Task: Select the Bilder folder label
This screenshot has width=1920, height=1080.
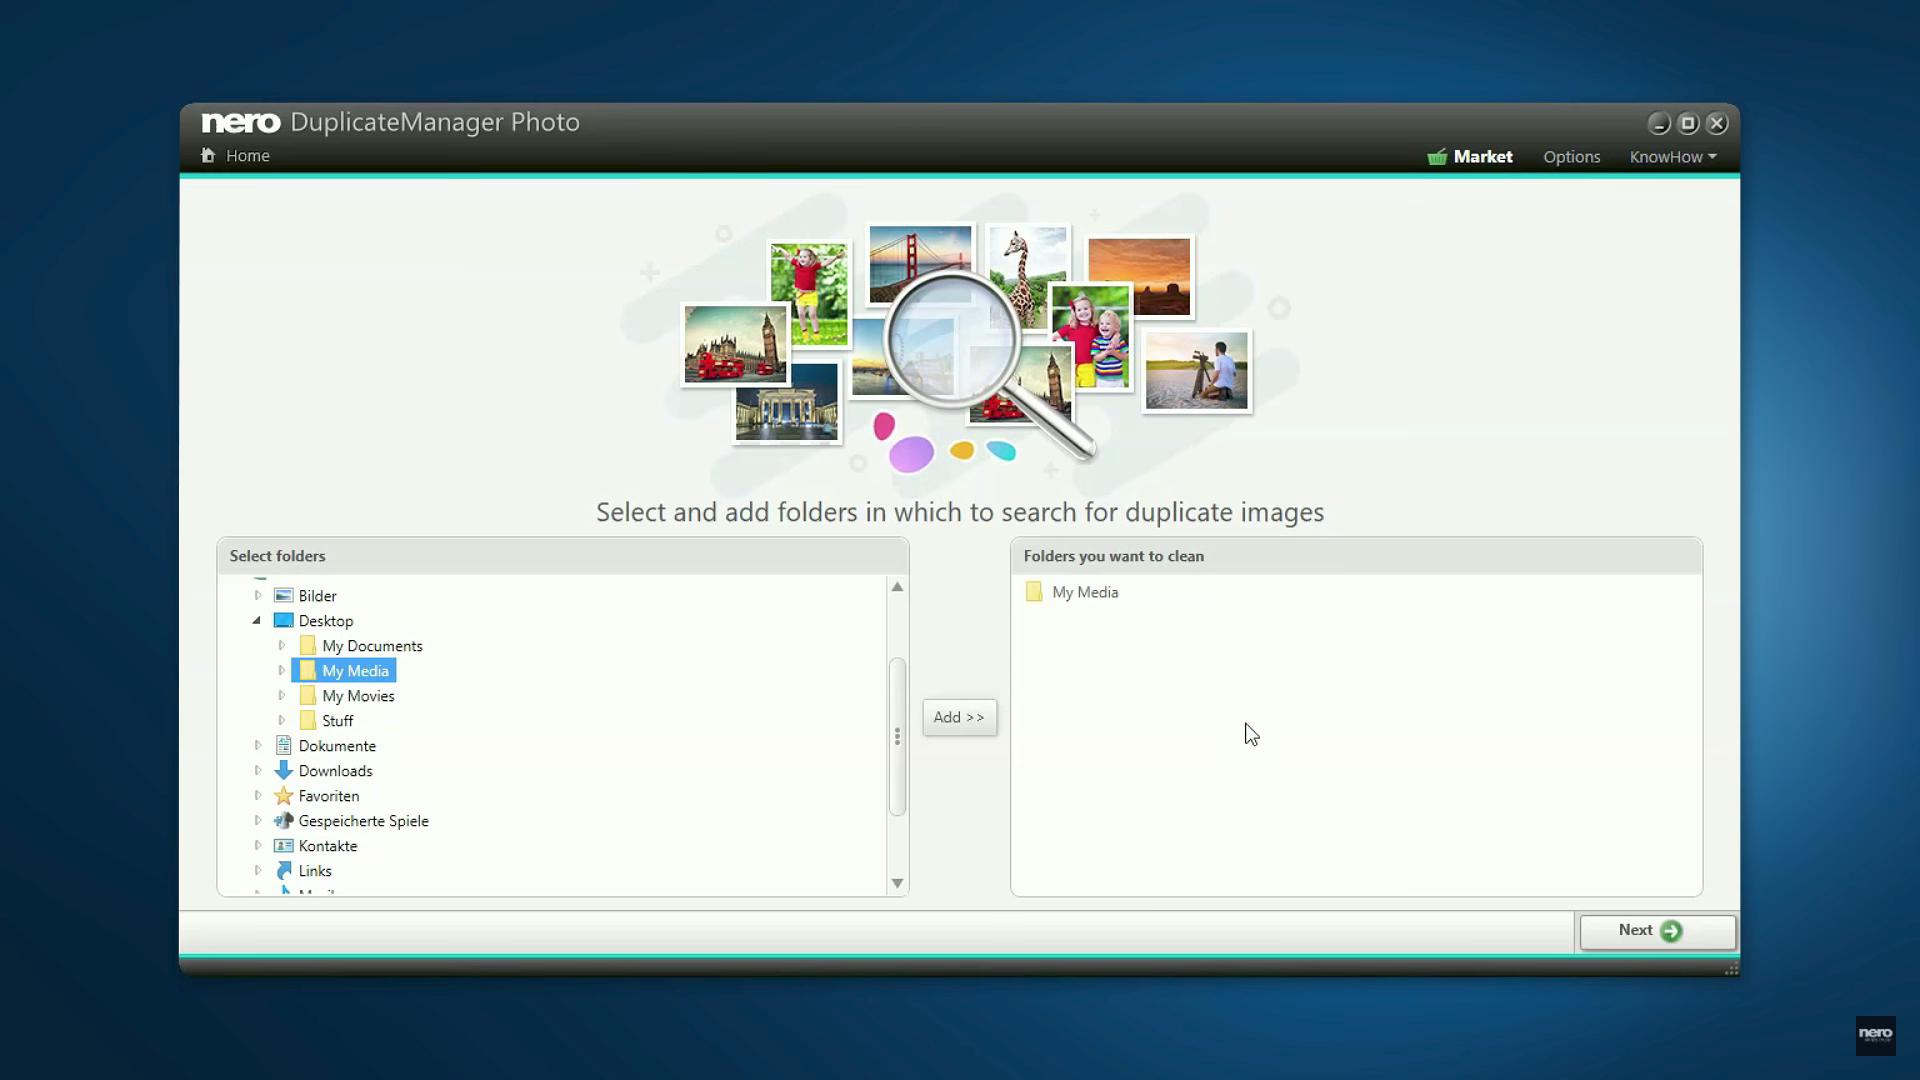Action: pyautogui.click(x=318, y=596)
